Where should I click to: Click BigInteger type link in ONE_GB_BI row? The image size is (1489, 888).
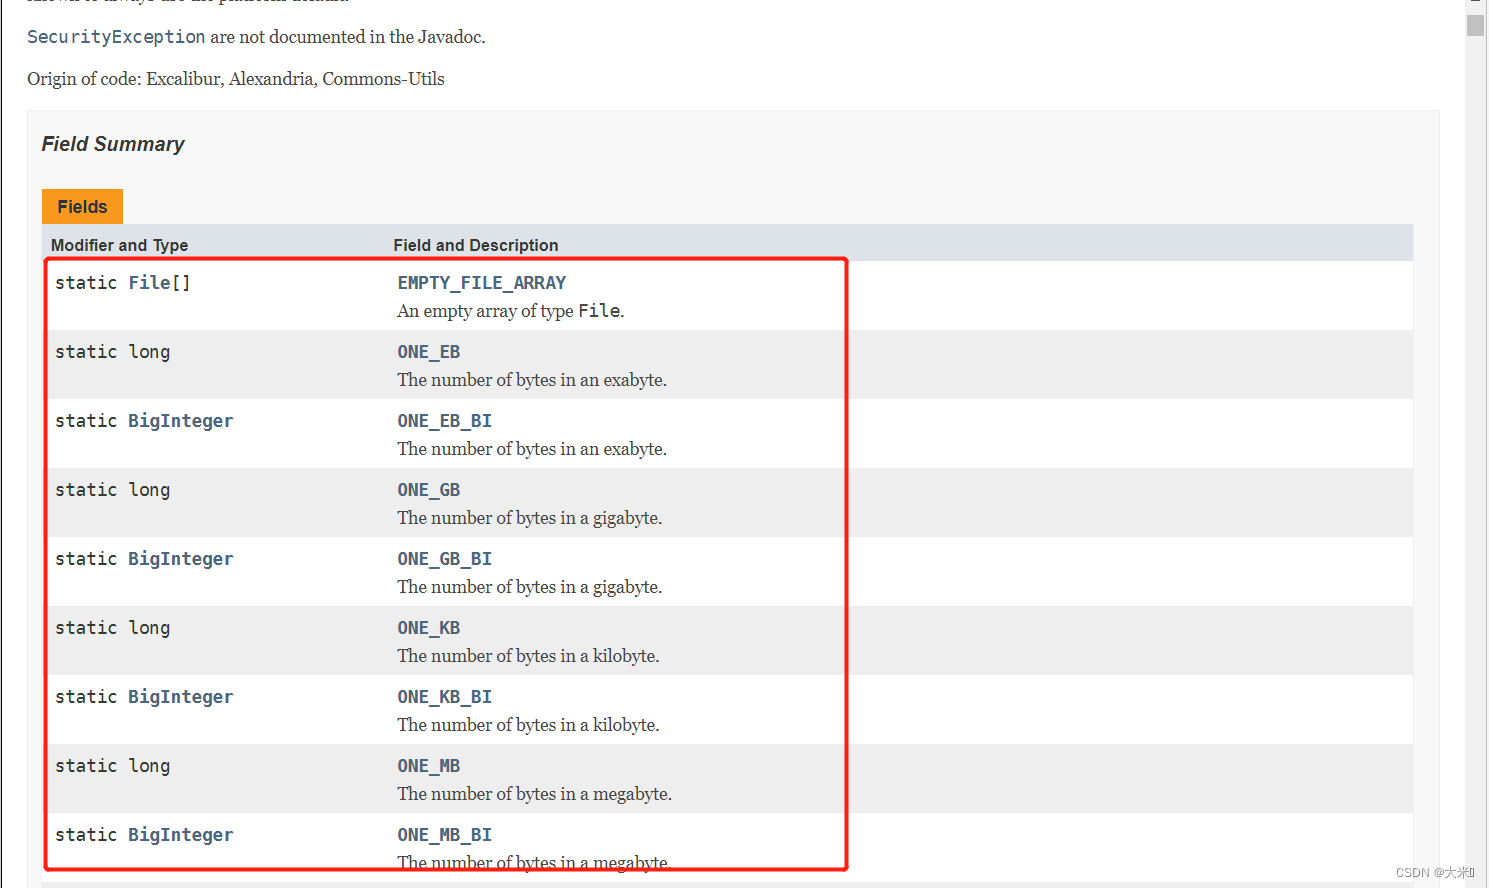pyautogui.click(x=181, y=559)
